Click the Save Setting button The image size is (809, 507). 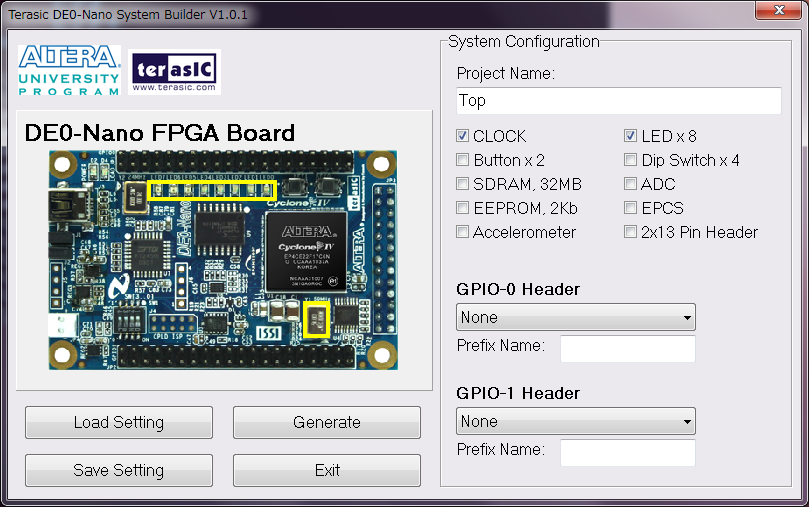coord(119,471)
